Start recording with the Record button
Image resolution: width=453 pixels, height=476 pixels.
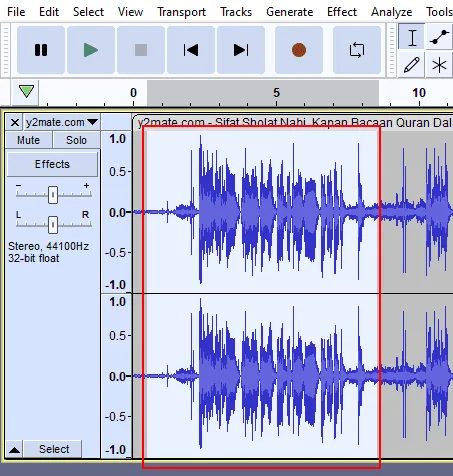tap(299, 50)
